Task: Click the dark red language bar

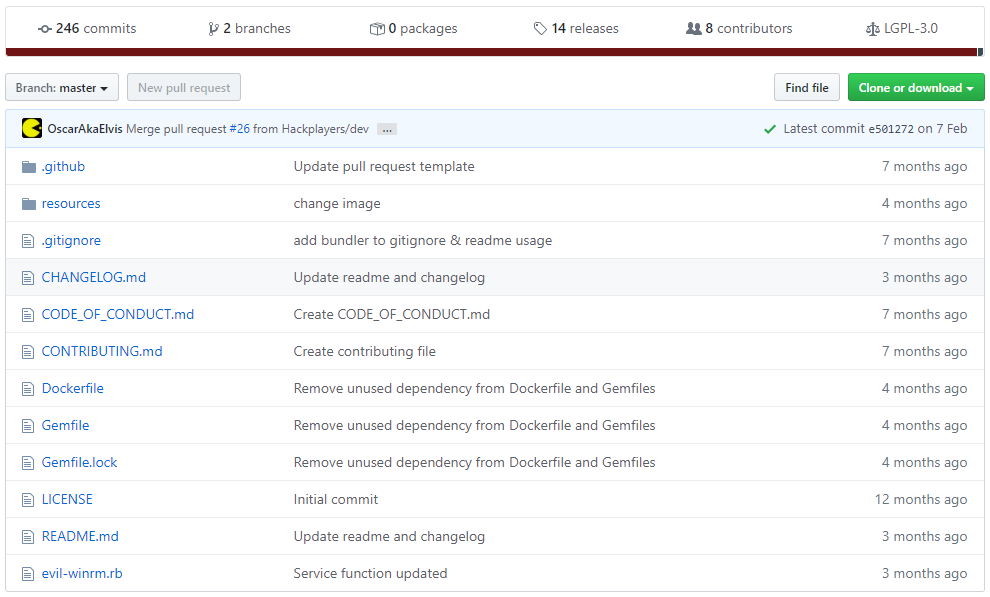Action: tap(491, 52)
